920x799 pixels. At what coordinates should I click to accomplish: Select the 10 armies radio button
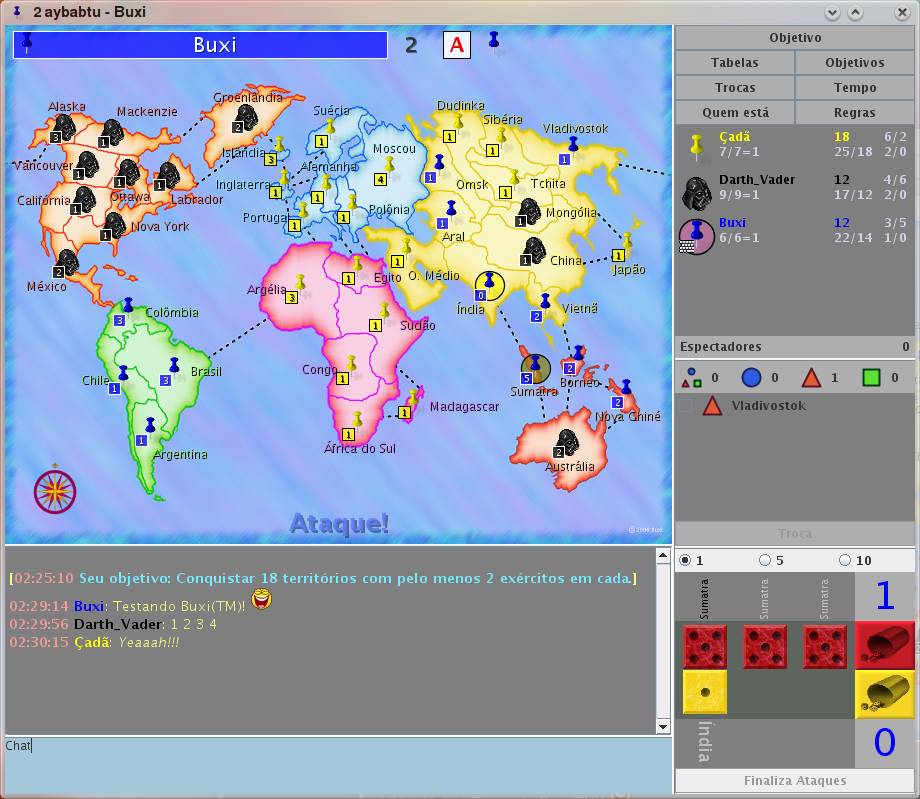845,560
